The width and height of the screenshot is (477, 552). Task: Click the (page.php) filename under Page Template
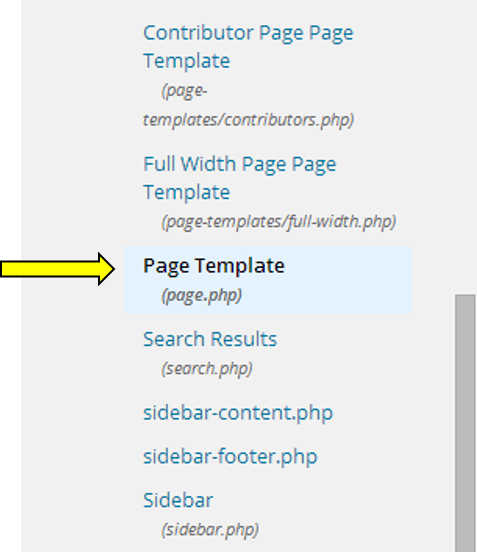(201, 295)
